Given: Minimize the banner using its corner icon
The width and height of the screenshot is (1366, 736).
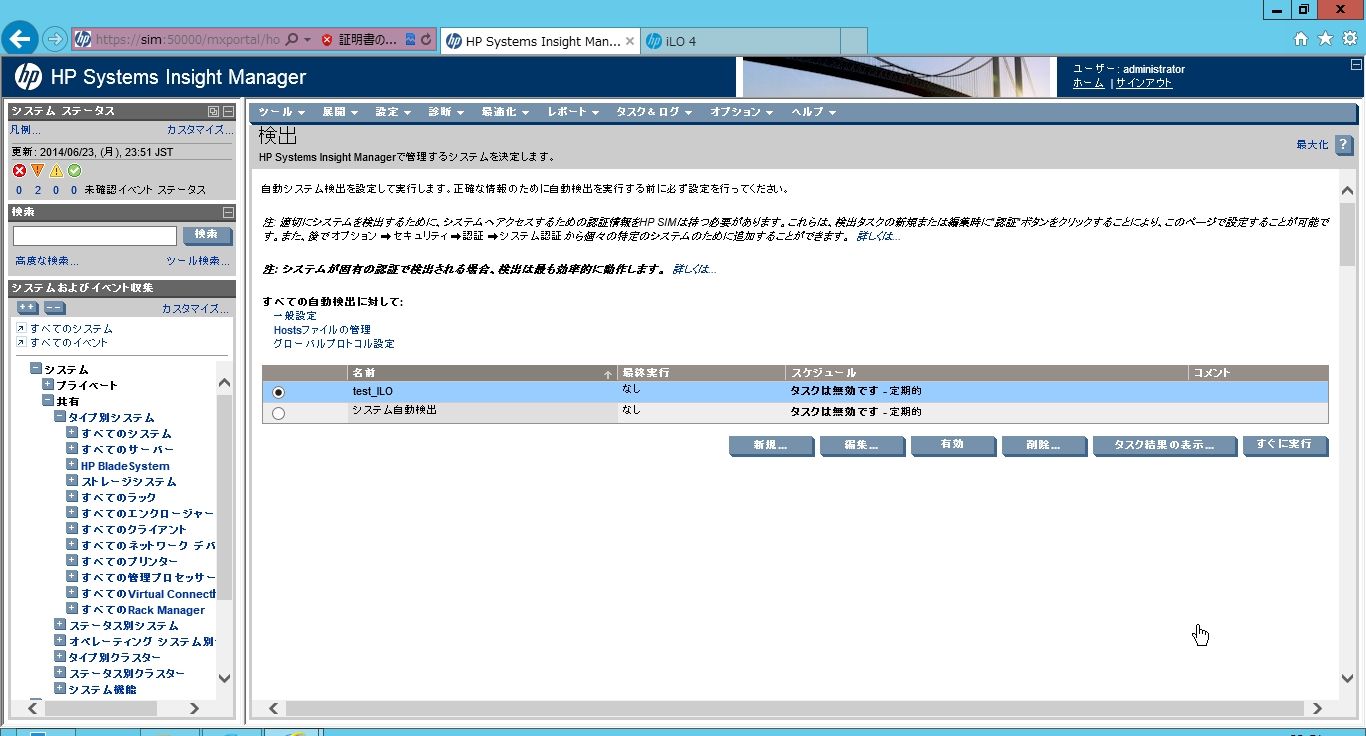Looking at the screenshot, I should (x=1354, y=64).
